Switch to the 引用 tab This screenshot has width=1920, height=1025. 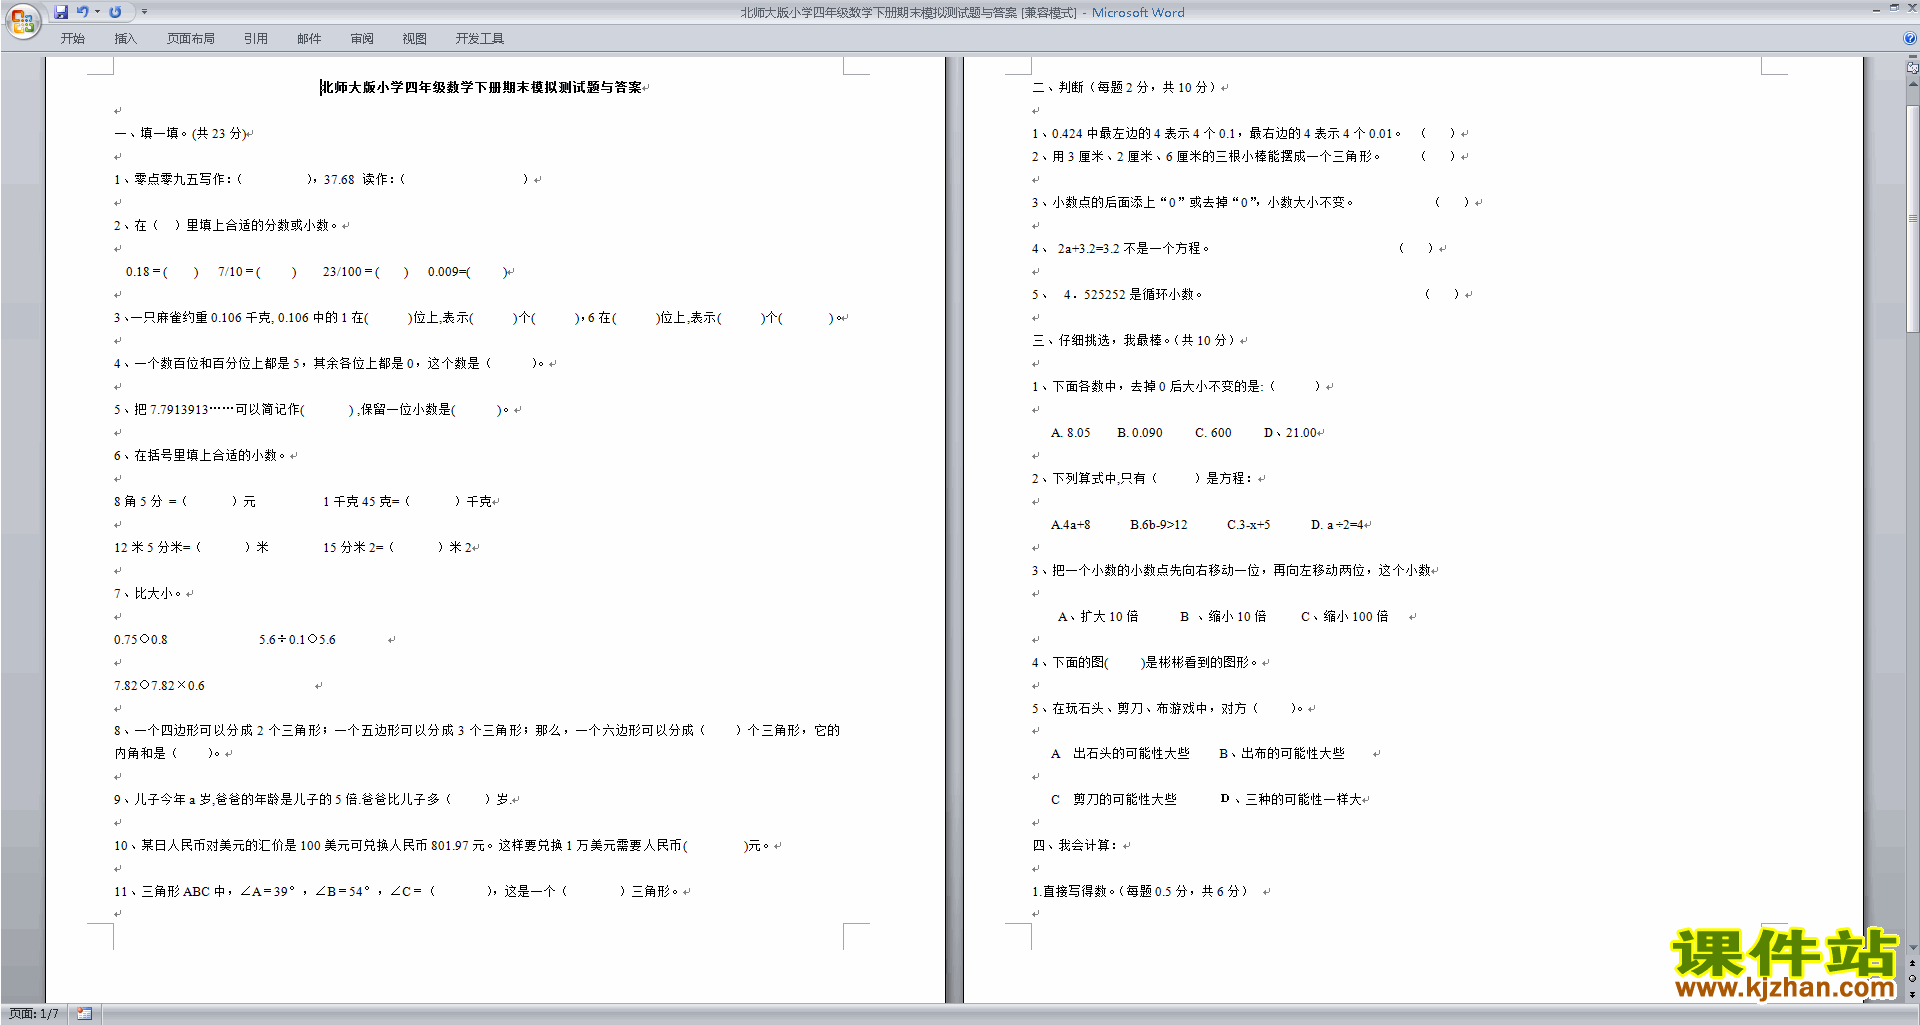[x=256, y=39]
